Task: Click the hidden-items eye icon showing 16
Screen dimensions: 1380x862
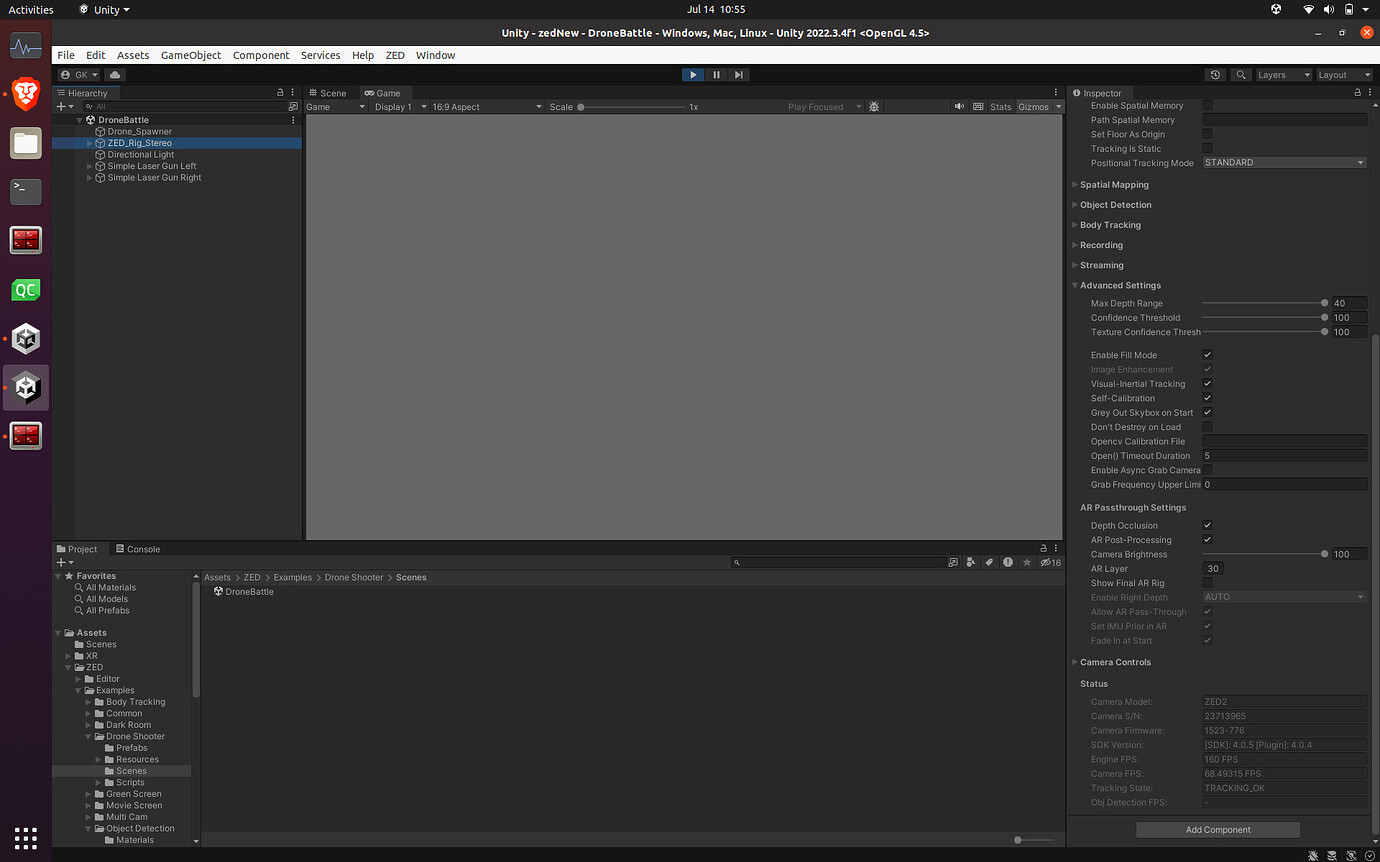Action: point(1051,562)
